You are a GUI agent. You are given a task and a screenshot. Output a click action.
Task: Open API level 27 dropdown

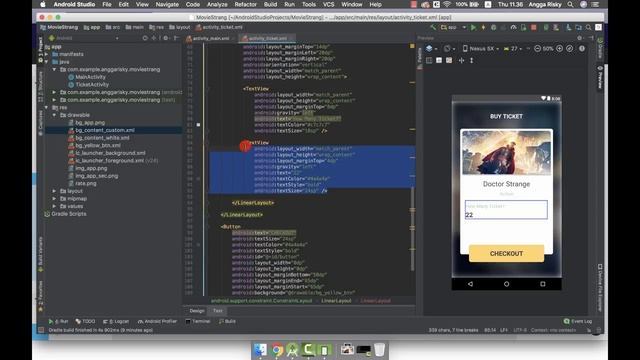click(x=513, y=49)
